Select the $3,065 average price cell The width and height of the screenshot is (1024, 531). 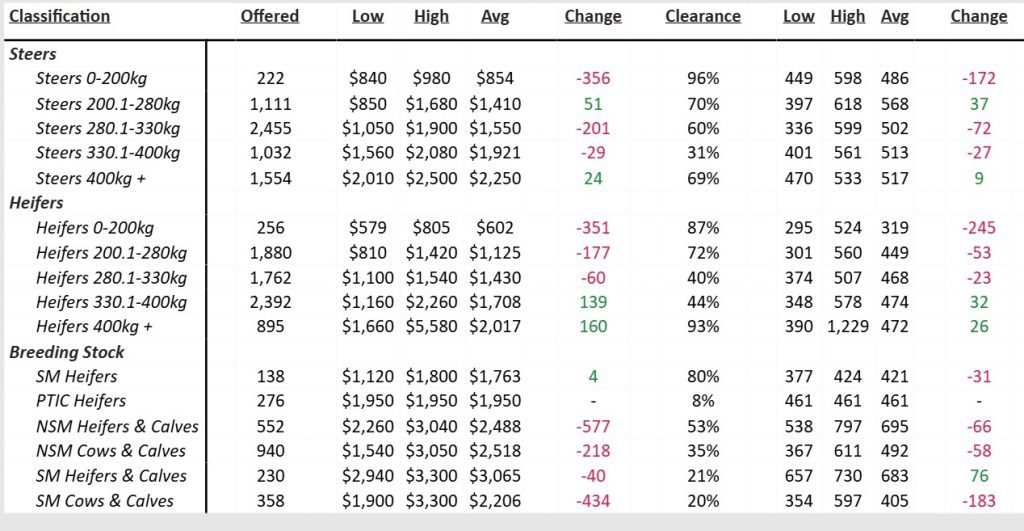pyautogui.click(x=500, y=476)
